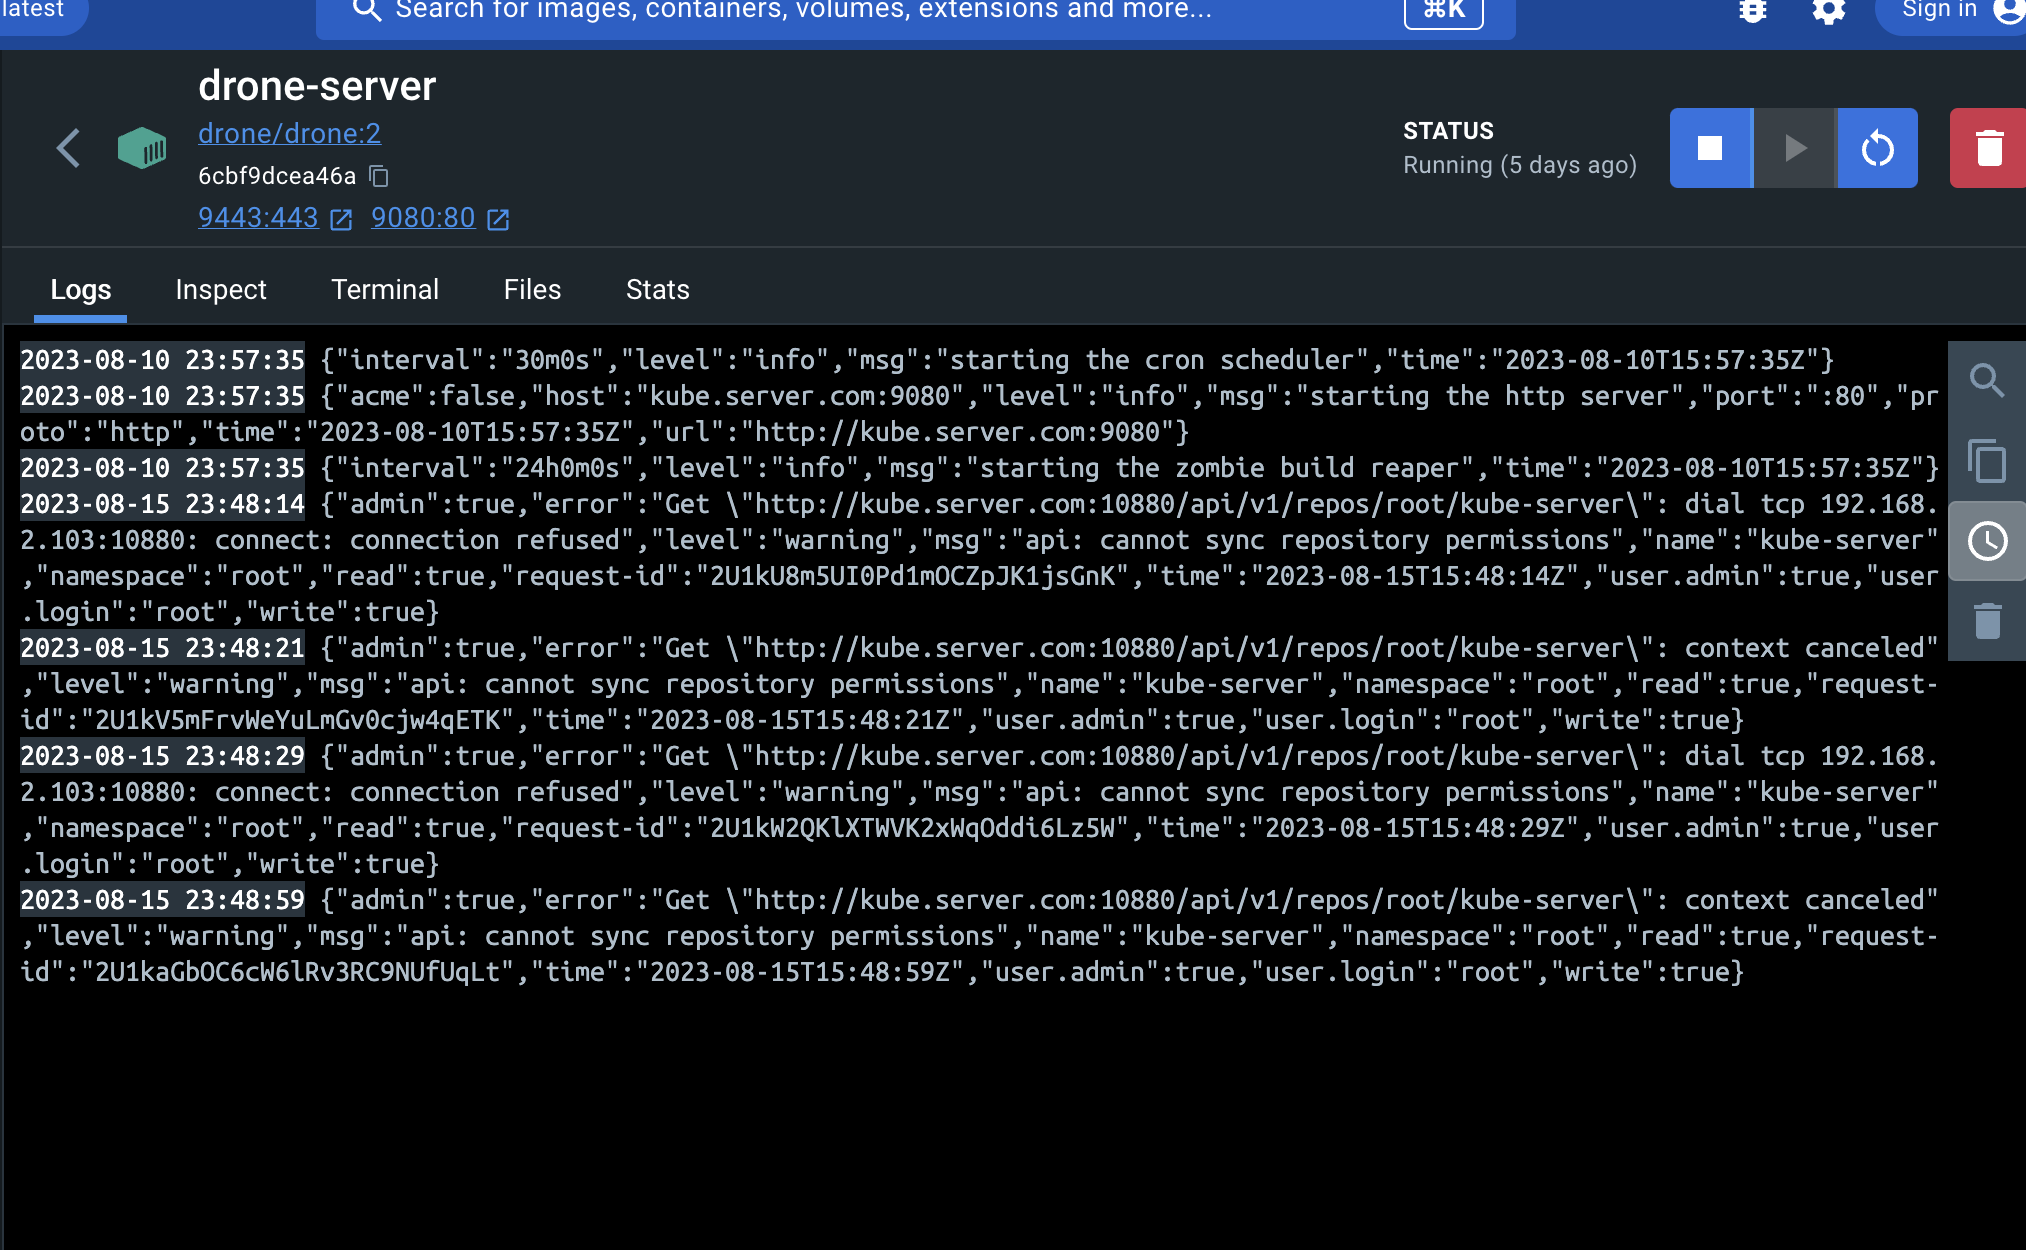The width and height of the screenshot is (2026, 1250).
Task: Switch to the Files tab
Action: click(x=532, y=290)
